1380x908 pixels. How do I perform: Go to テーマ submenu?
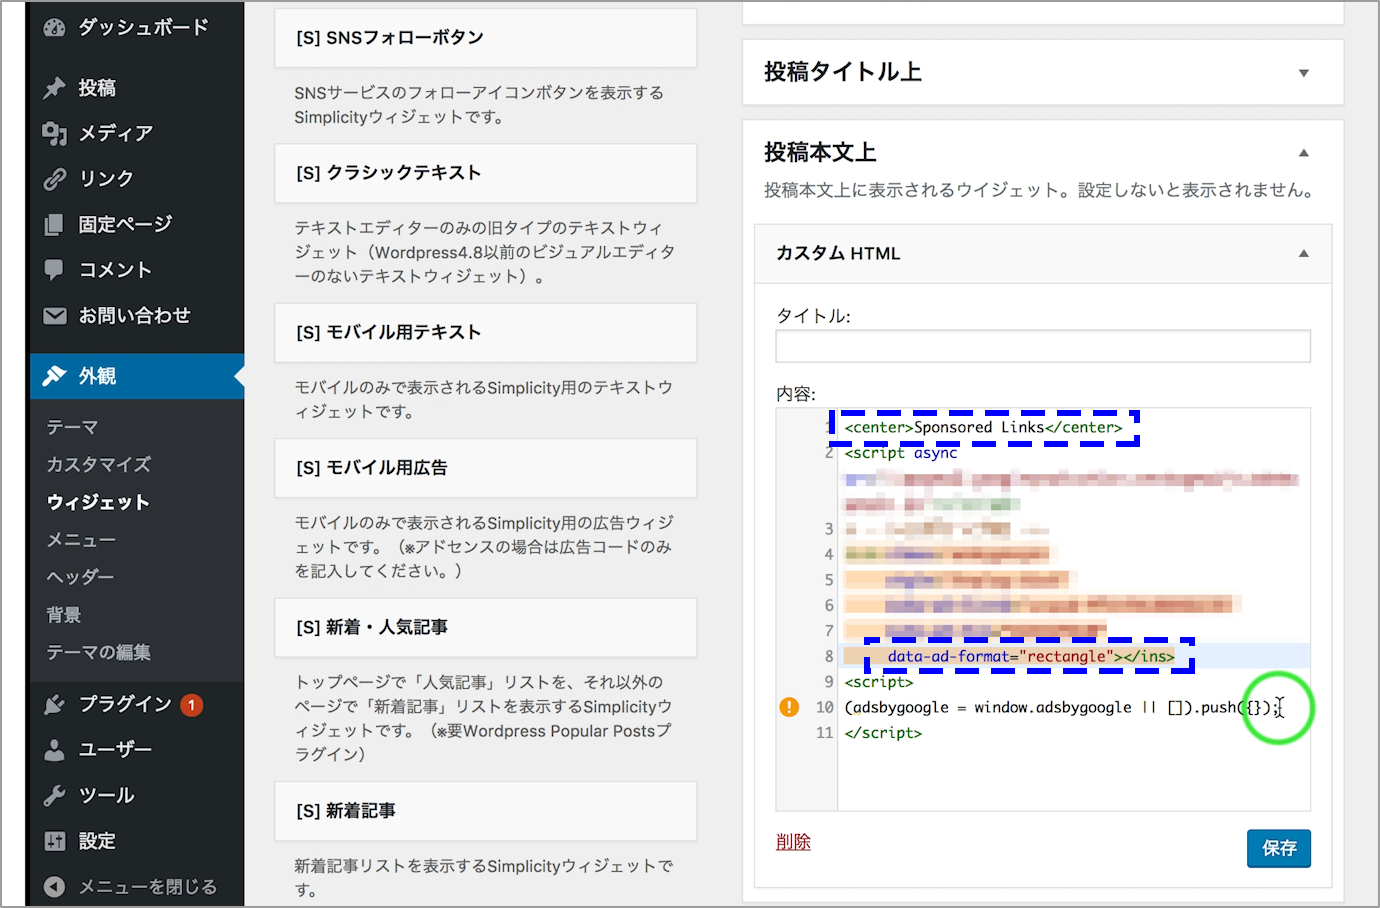72,427
